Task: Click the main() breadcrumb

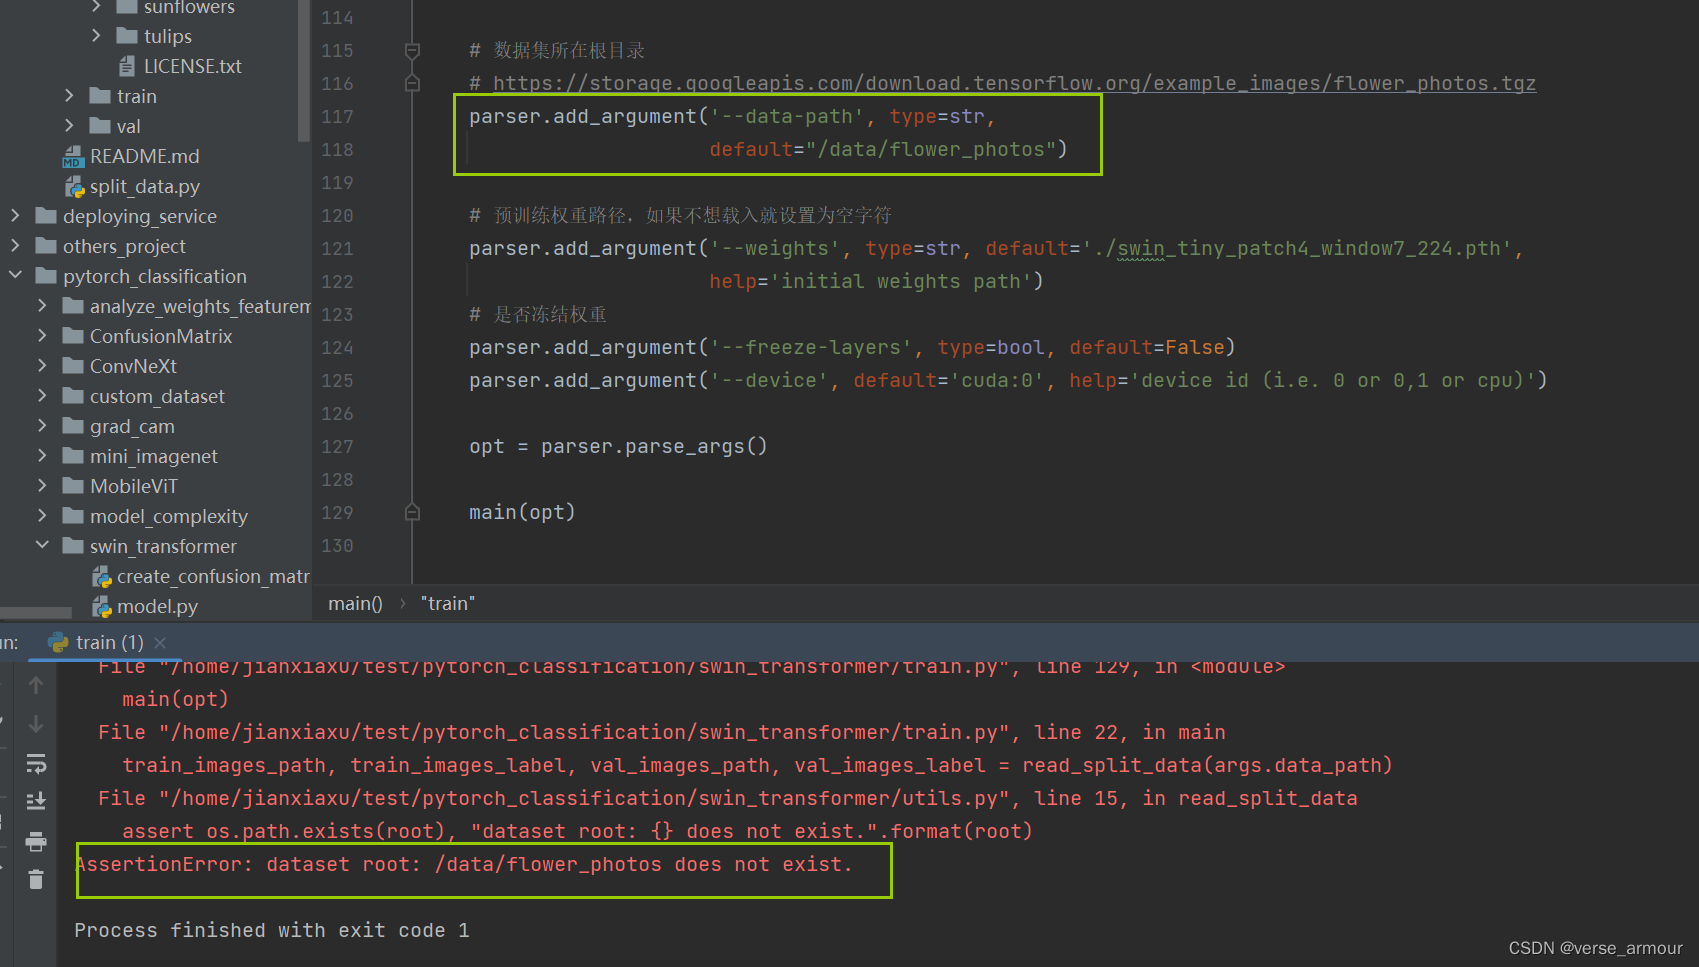Action: pos(355,603)
